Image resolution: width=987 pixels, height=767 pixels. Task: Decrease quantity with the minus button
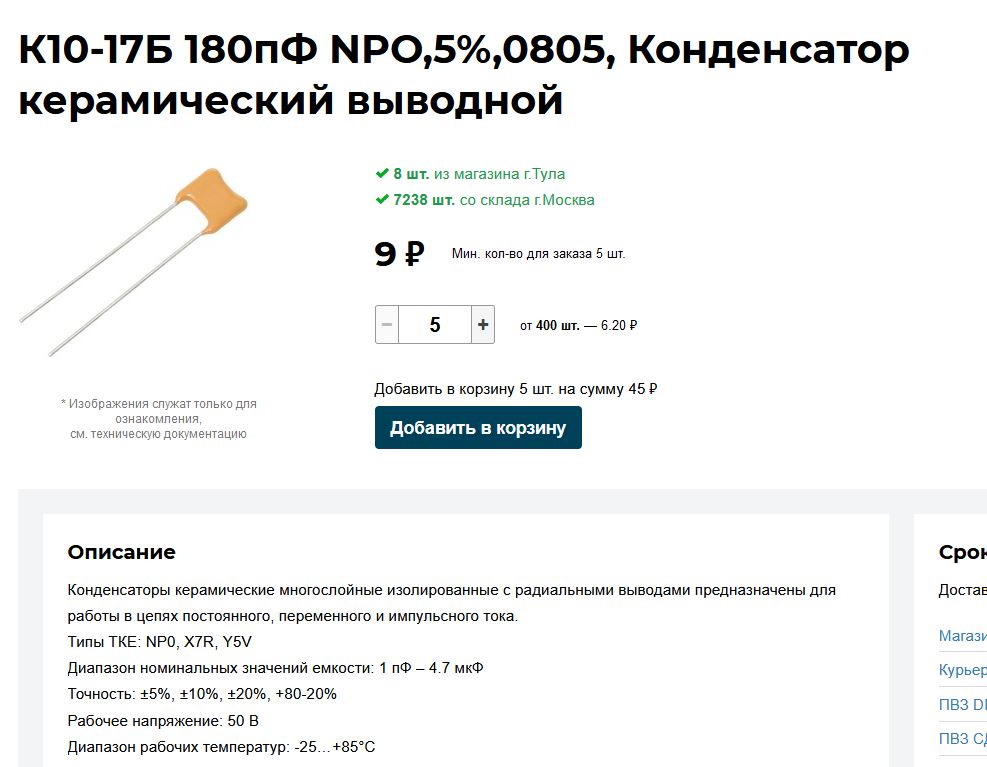(387, 325)
